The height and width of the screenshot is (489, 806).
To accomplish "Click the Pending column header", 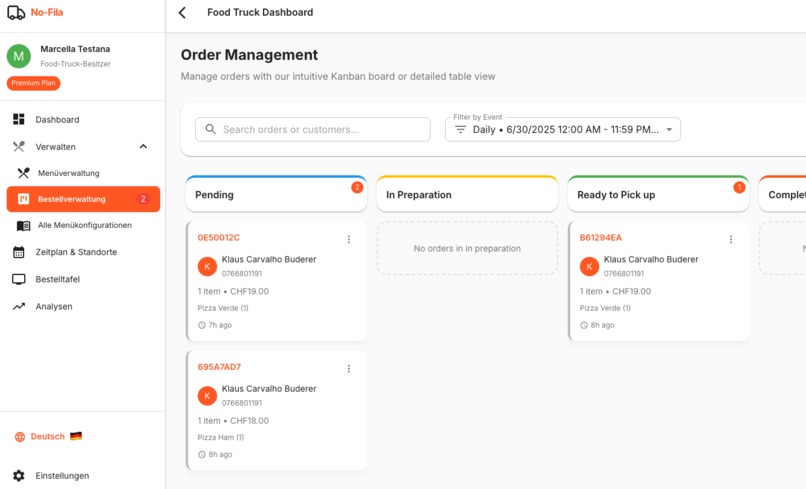I will click(x=276, y=194).
